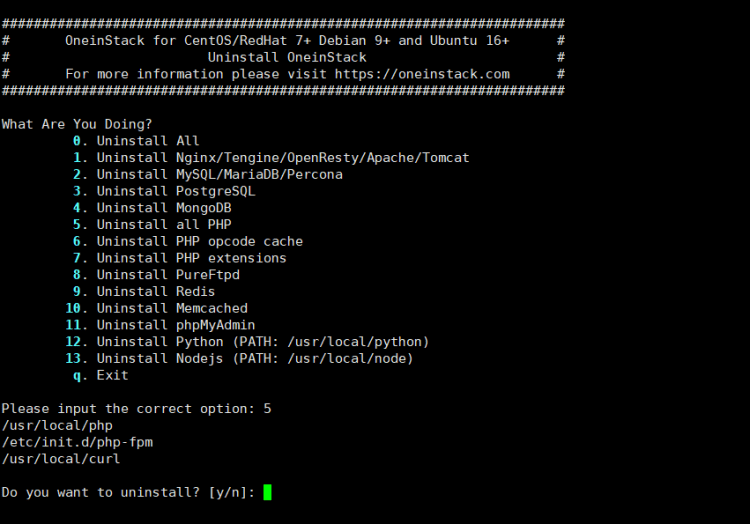Click the 'q. Exit' option
Image resolution: width=750 pixels, height=524 pixels.
coord(100,375)
